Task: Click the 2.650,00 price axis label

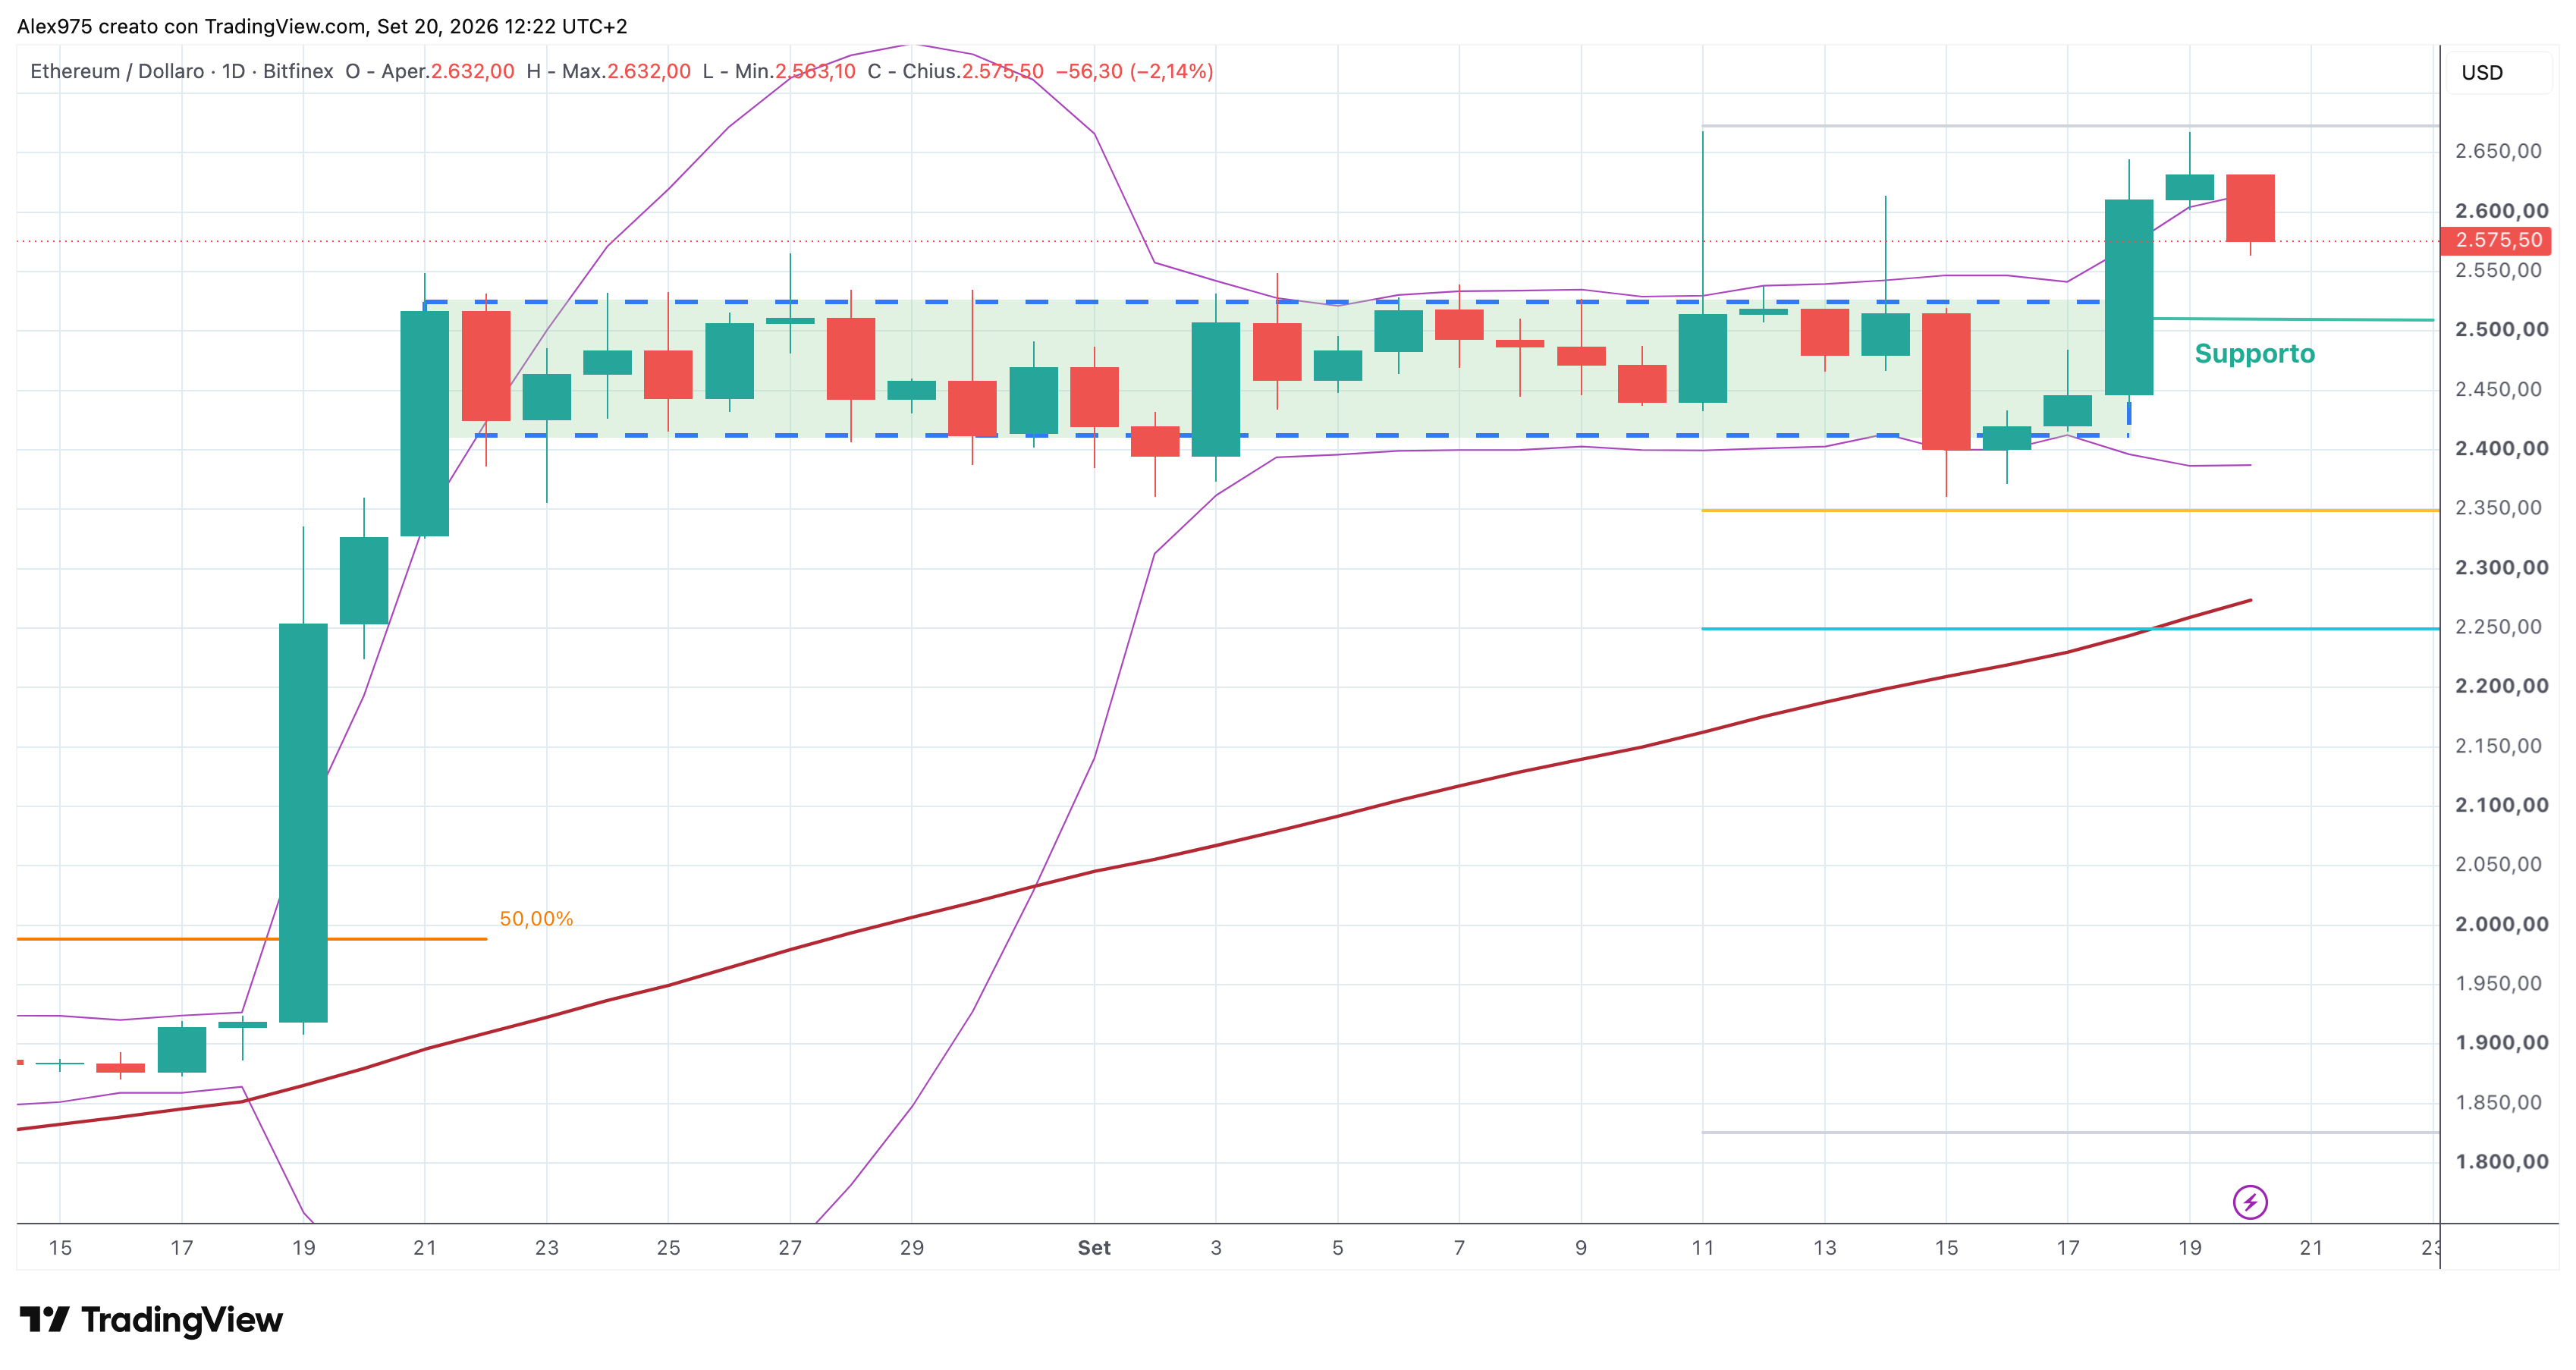Action: [x=2498, y=151]
